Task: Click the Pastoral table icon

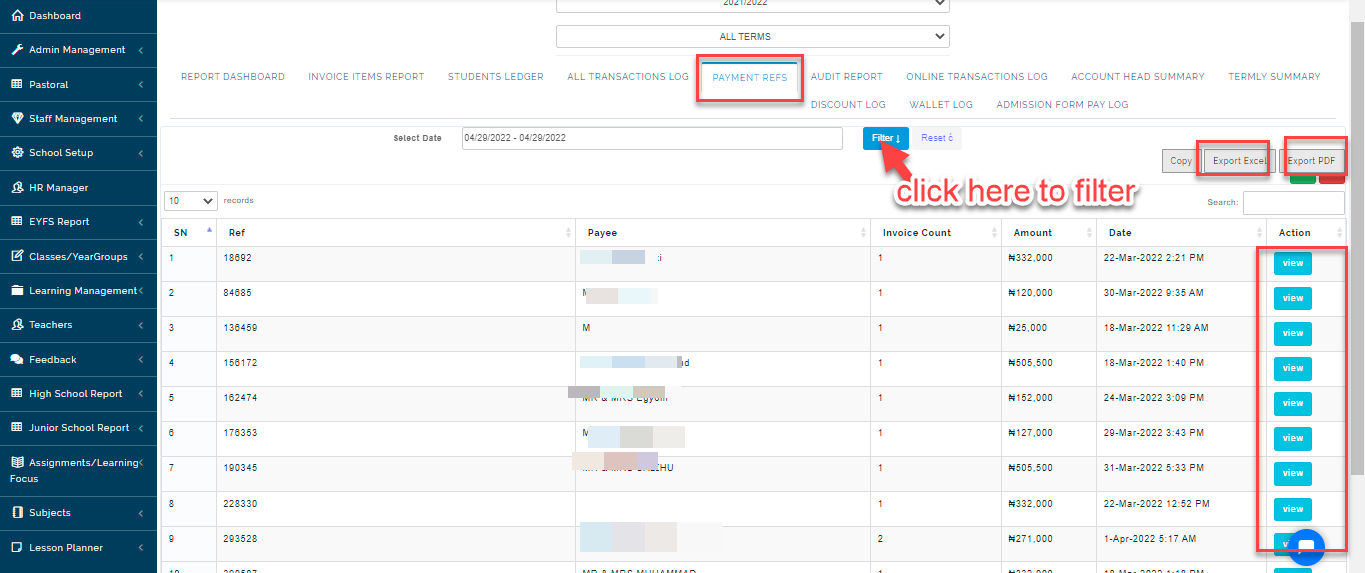Action: point(17,84)
